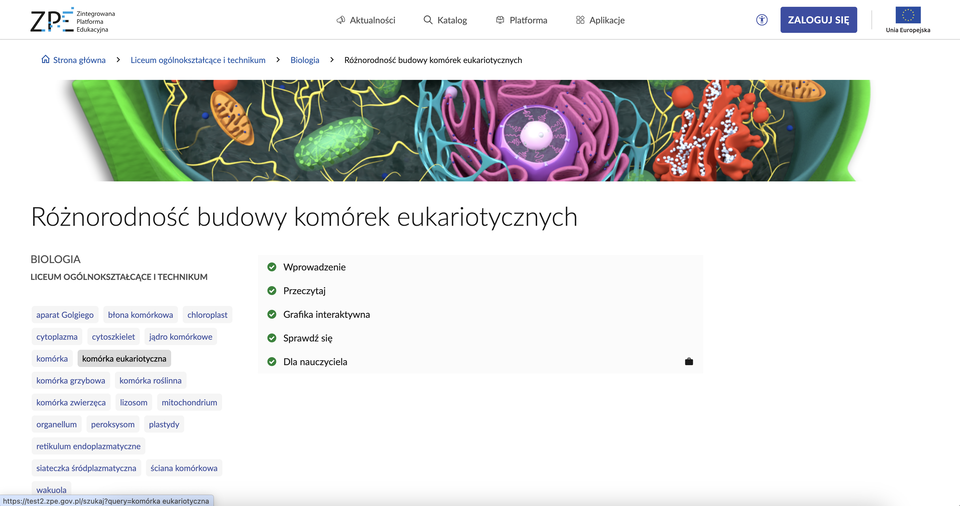Go to Liceum ogólnokształcące i technikum breadcrumb
Viewport: 960px width, 506px height.
pos(198,60)
